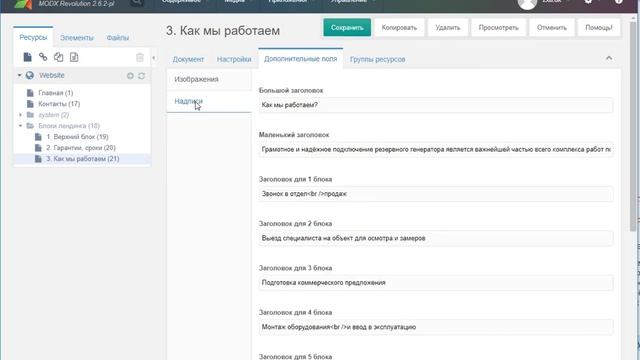Click the 'Большой заголовок' field label

point(291,90)
